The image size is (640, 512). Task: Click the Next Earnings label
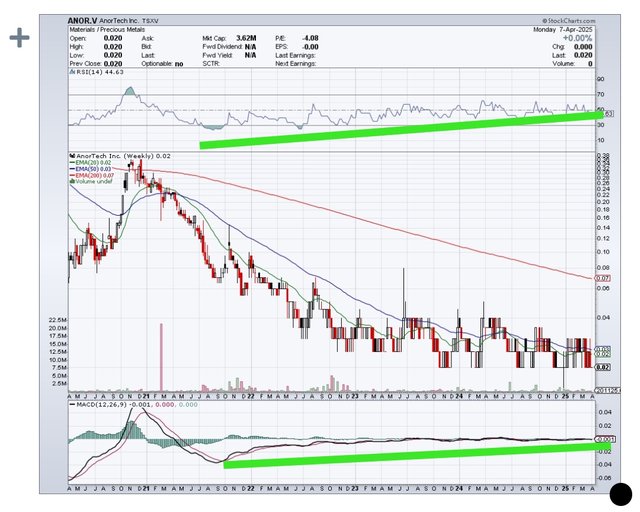tap(296, 64)
